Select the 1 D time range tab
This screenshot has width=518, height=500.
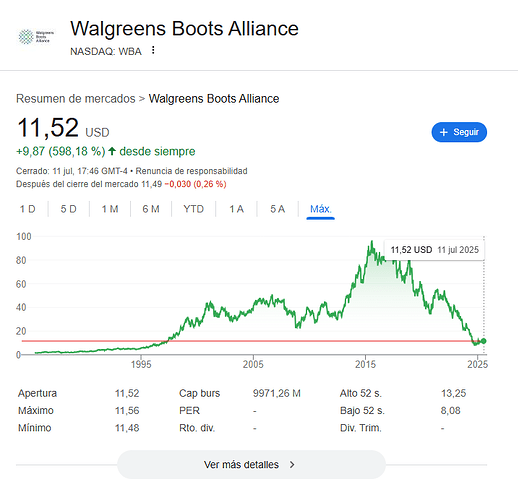pos(28,209)
